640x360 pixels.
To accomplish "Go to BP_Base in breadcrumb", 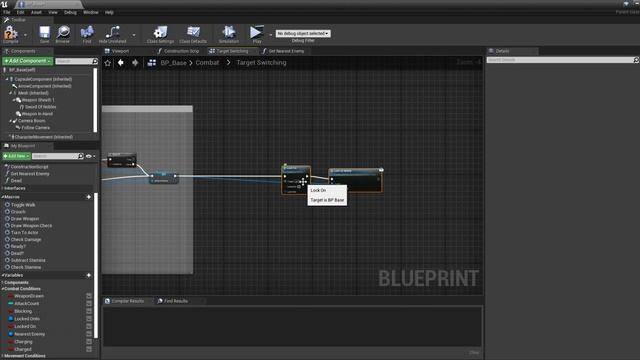I will [x=173, y=63].
